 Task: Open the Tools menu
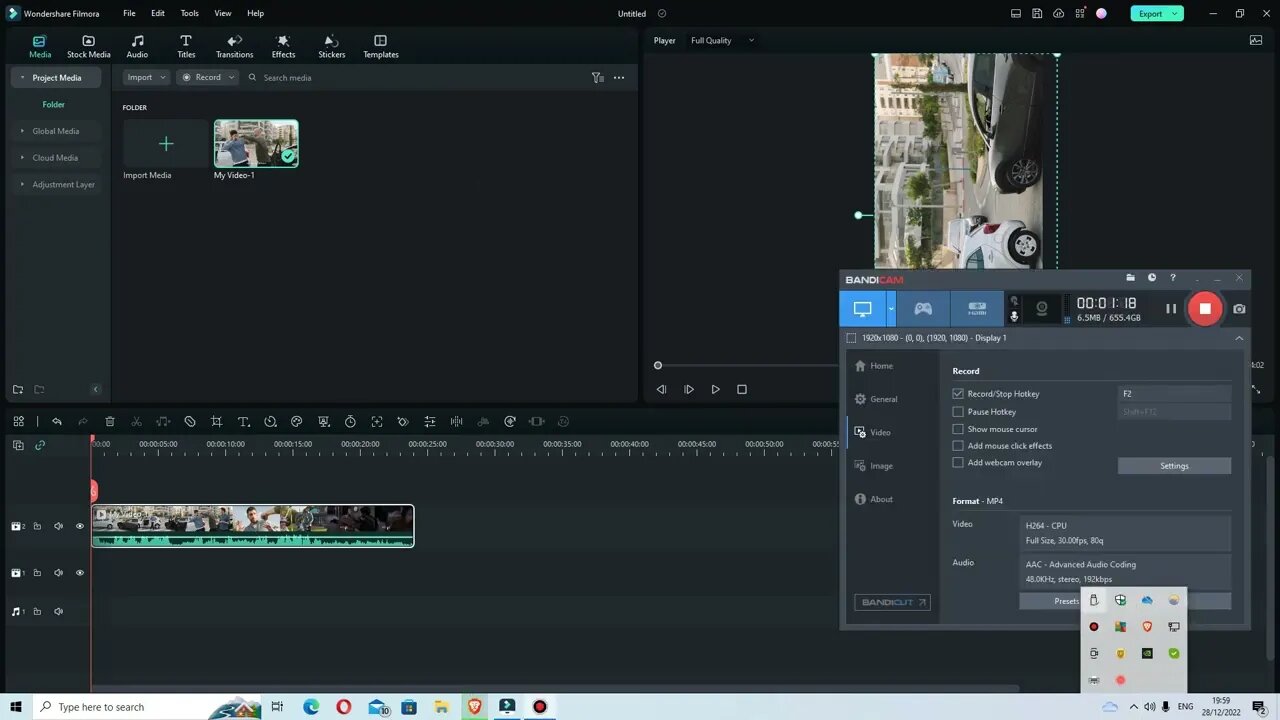tap(189, 13)
